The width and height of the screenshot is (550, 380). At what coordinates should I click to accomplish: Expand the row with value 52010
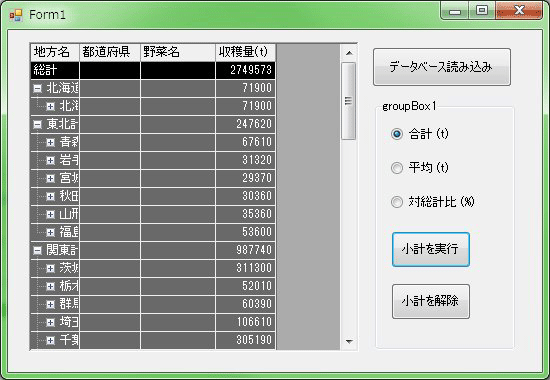51,286
